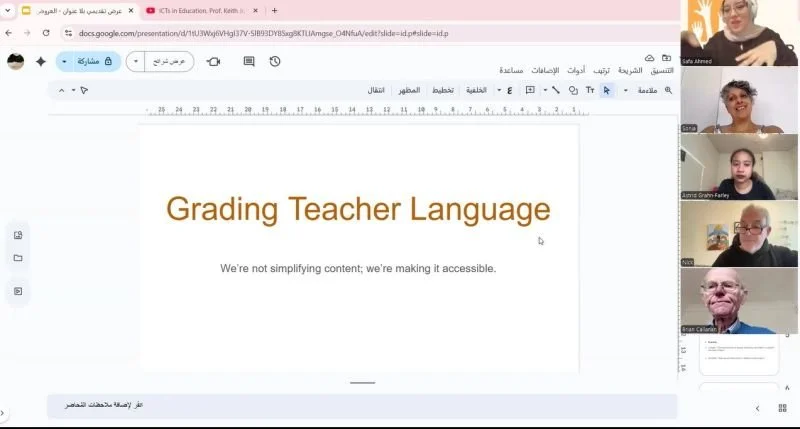
Task: Switch to the ICTs in Education YouTube tab
Action: [x=202, y=10]
